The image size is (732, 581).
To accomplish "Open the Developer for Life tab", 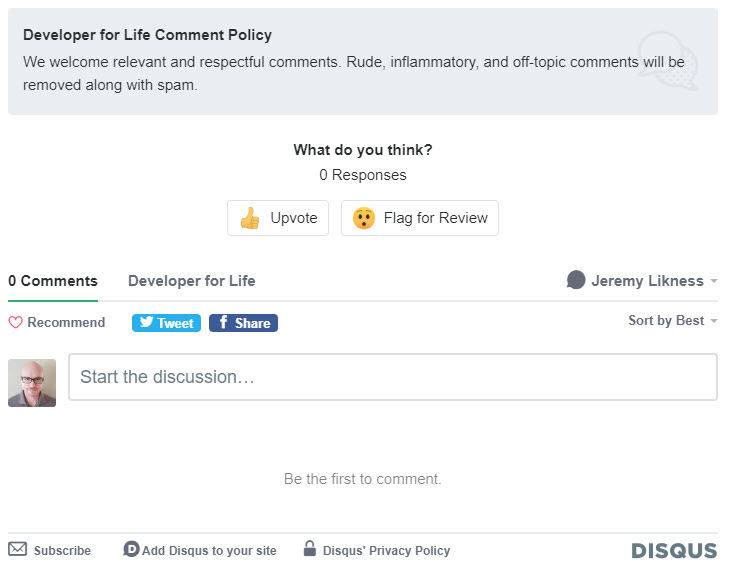I will click(191, 281).
